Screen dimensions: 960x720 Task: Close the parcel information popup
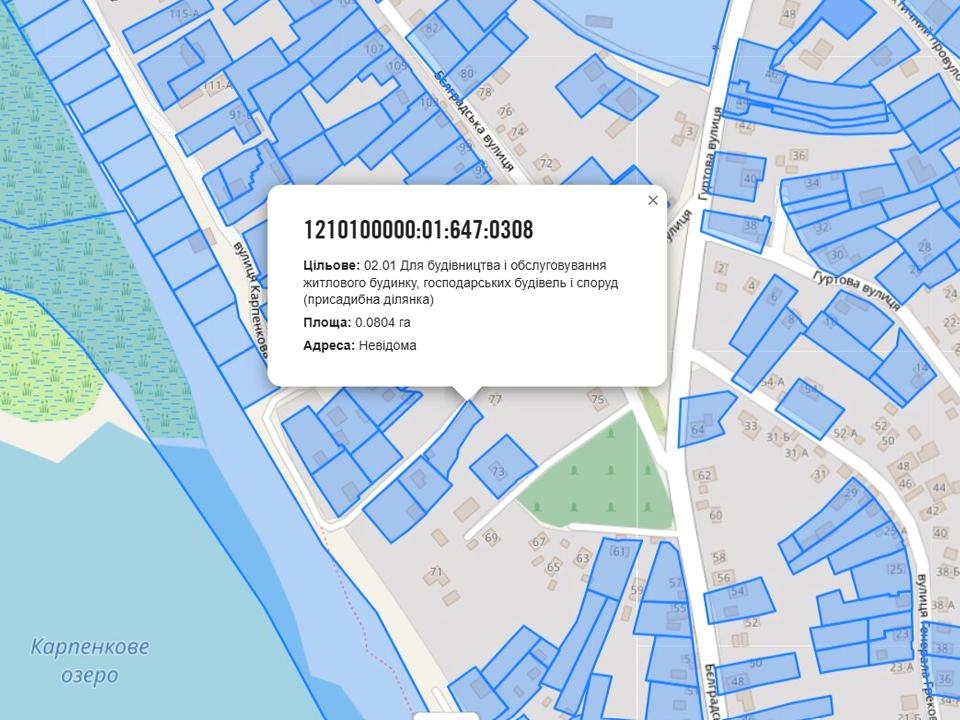(x=653, y=200)
